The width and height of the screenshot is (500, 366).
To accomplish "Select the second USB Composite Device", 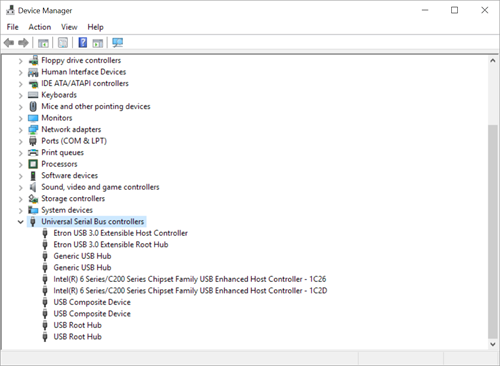I will tap(92, 314).
